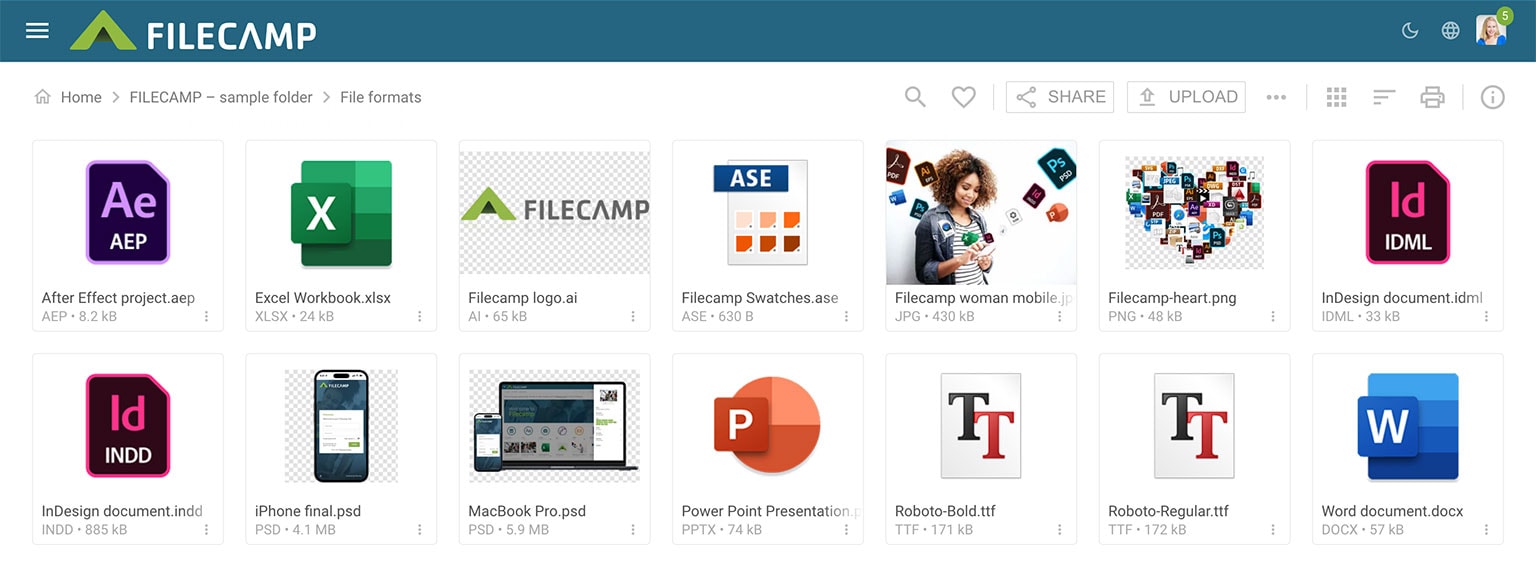Open options menu for Roboto-Bold.ttf
1536x573 pixels.
tap(1060, 529)
